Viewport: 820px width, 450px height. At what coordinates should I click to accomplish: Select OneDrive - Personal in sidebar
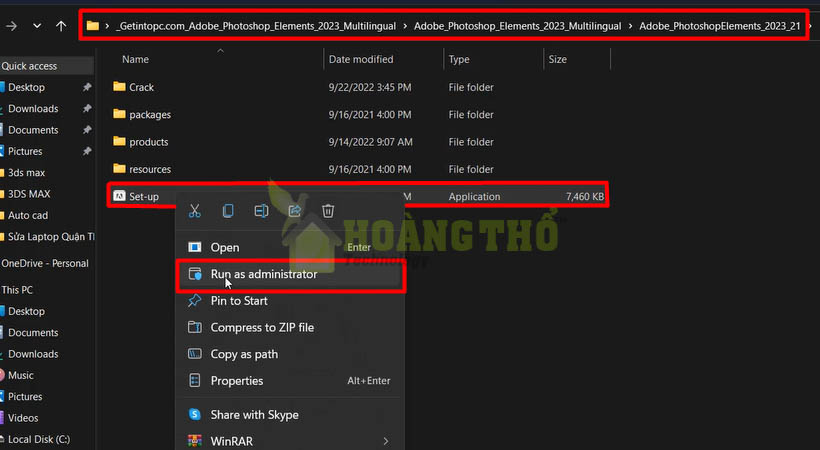[45, 263]
